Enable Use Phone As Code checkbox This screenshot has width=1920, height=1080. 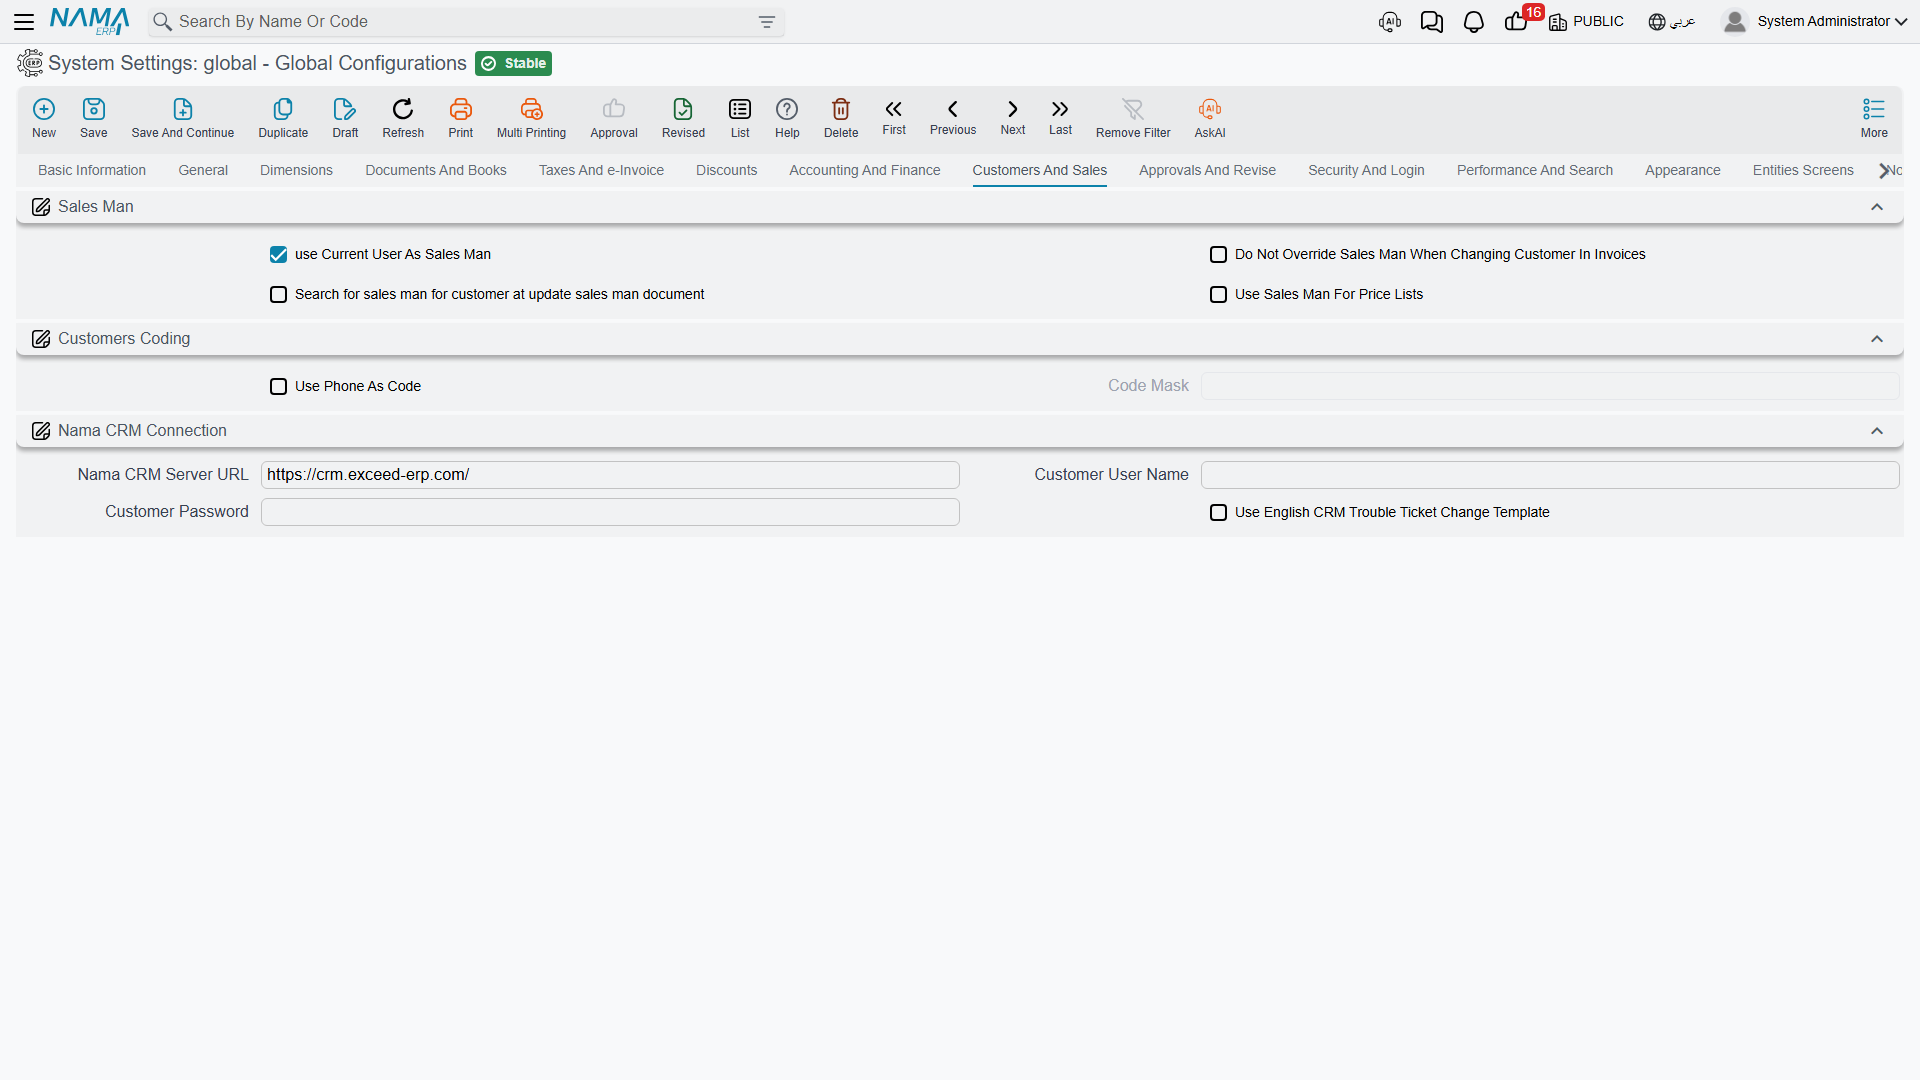278,387
